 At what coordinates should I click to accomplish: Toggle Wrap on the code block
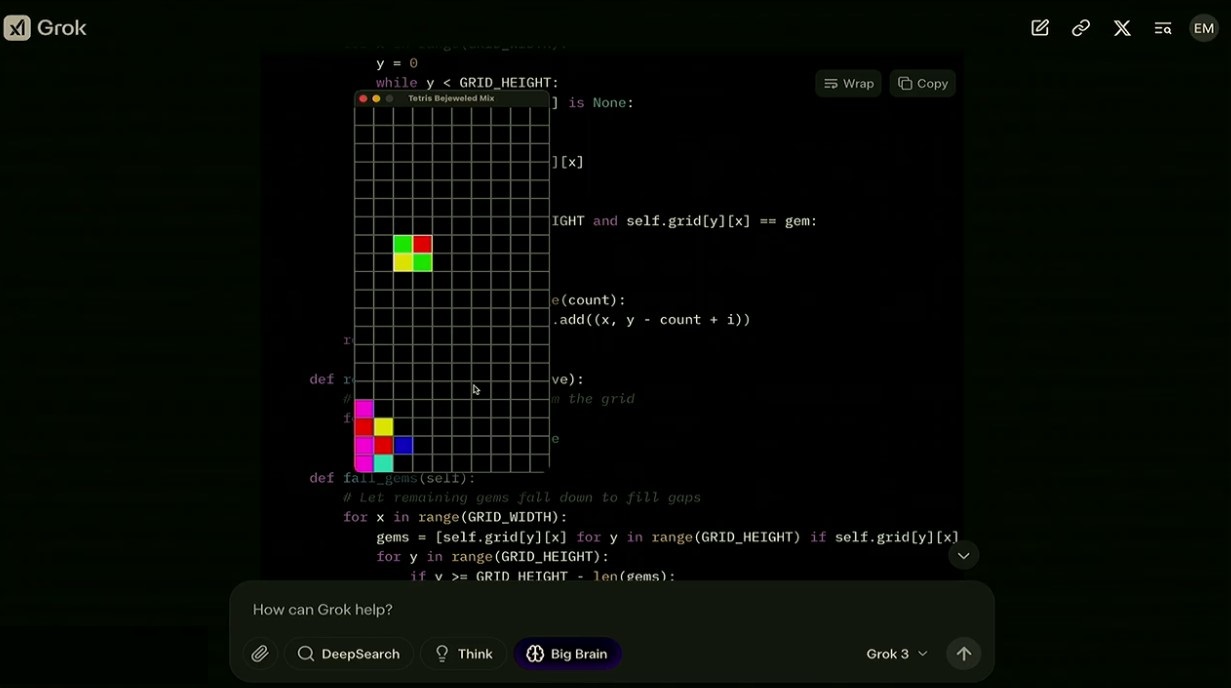coord(848,84)
